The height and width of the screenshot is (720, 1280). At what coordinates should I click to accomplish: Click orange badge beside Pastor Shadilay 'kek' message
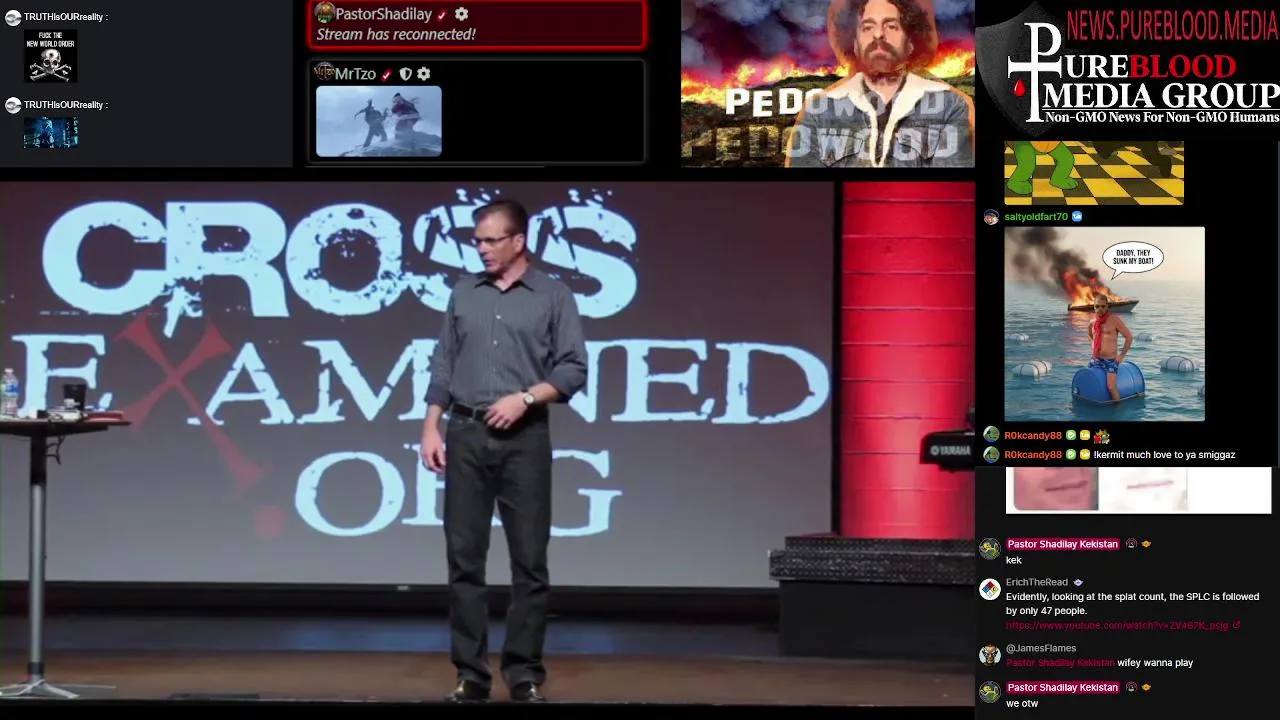tap(1146, 545)
